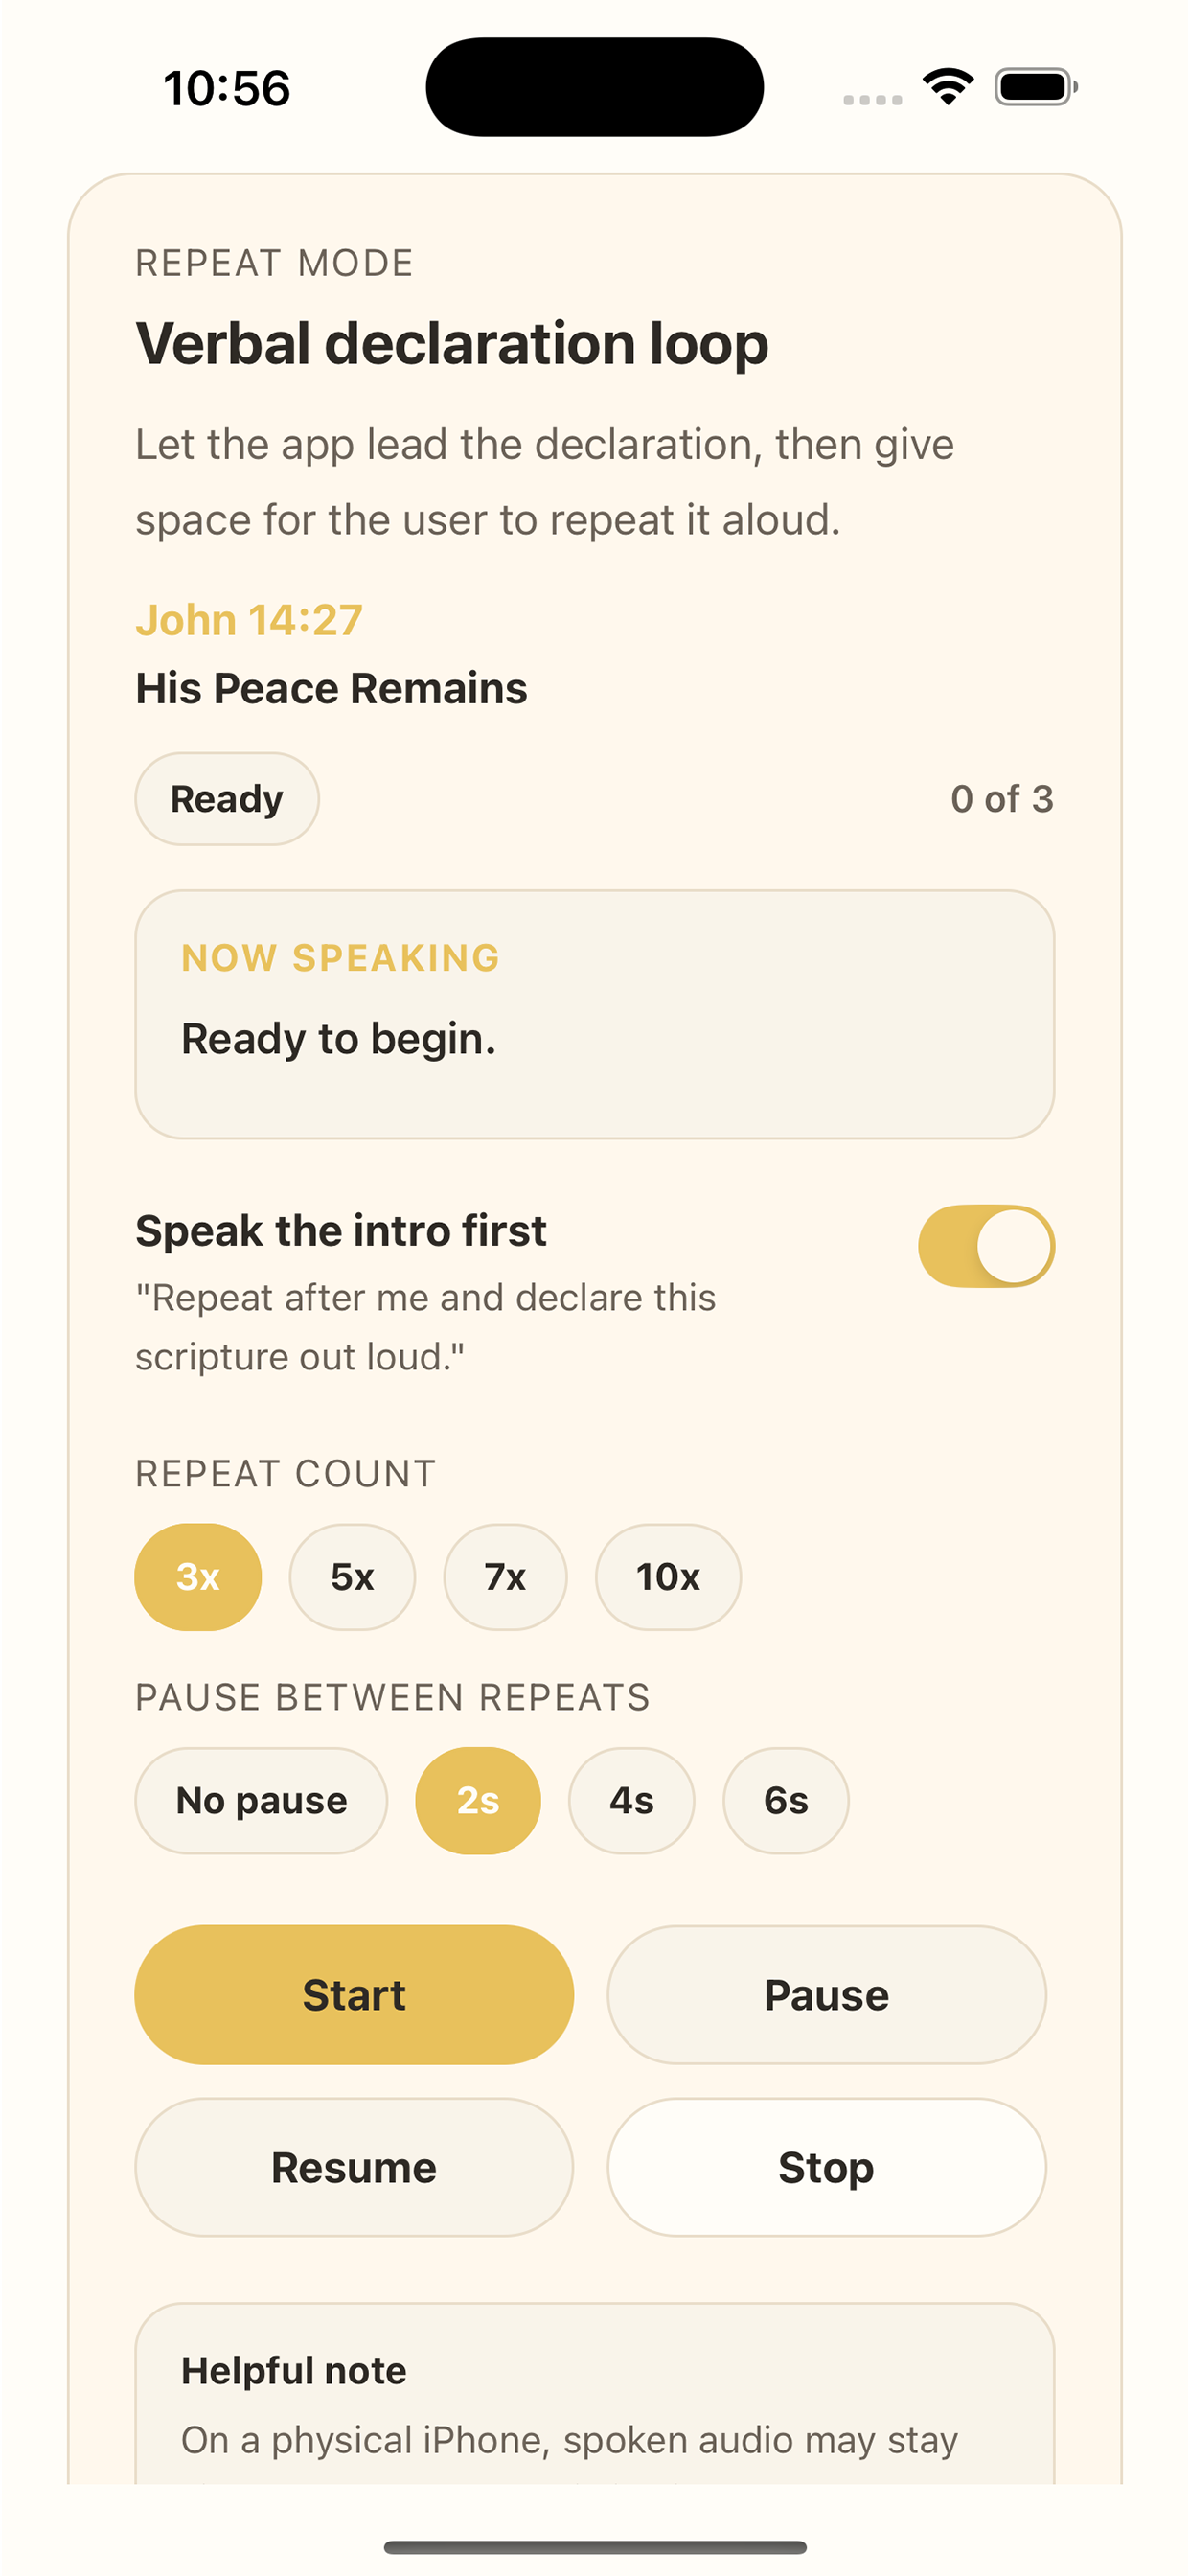Tap the Ready status pill
1190x2576 pixels.
227,799
